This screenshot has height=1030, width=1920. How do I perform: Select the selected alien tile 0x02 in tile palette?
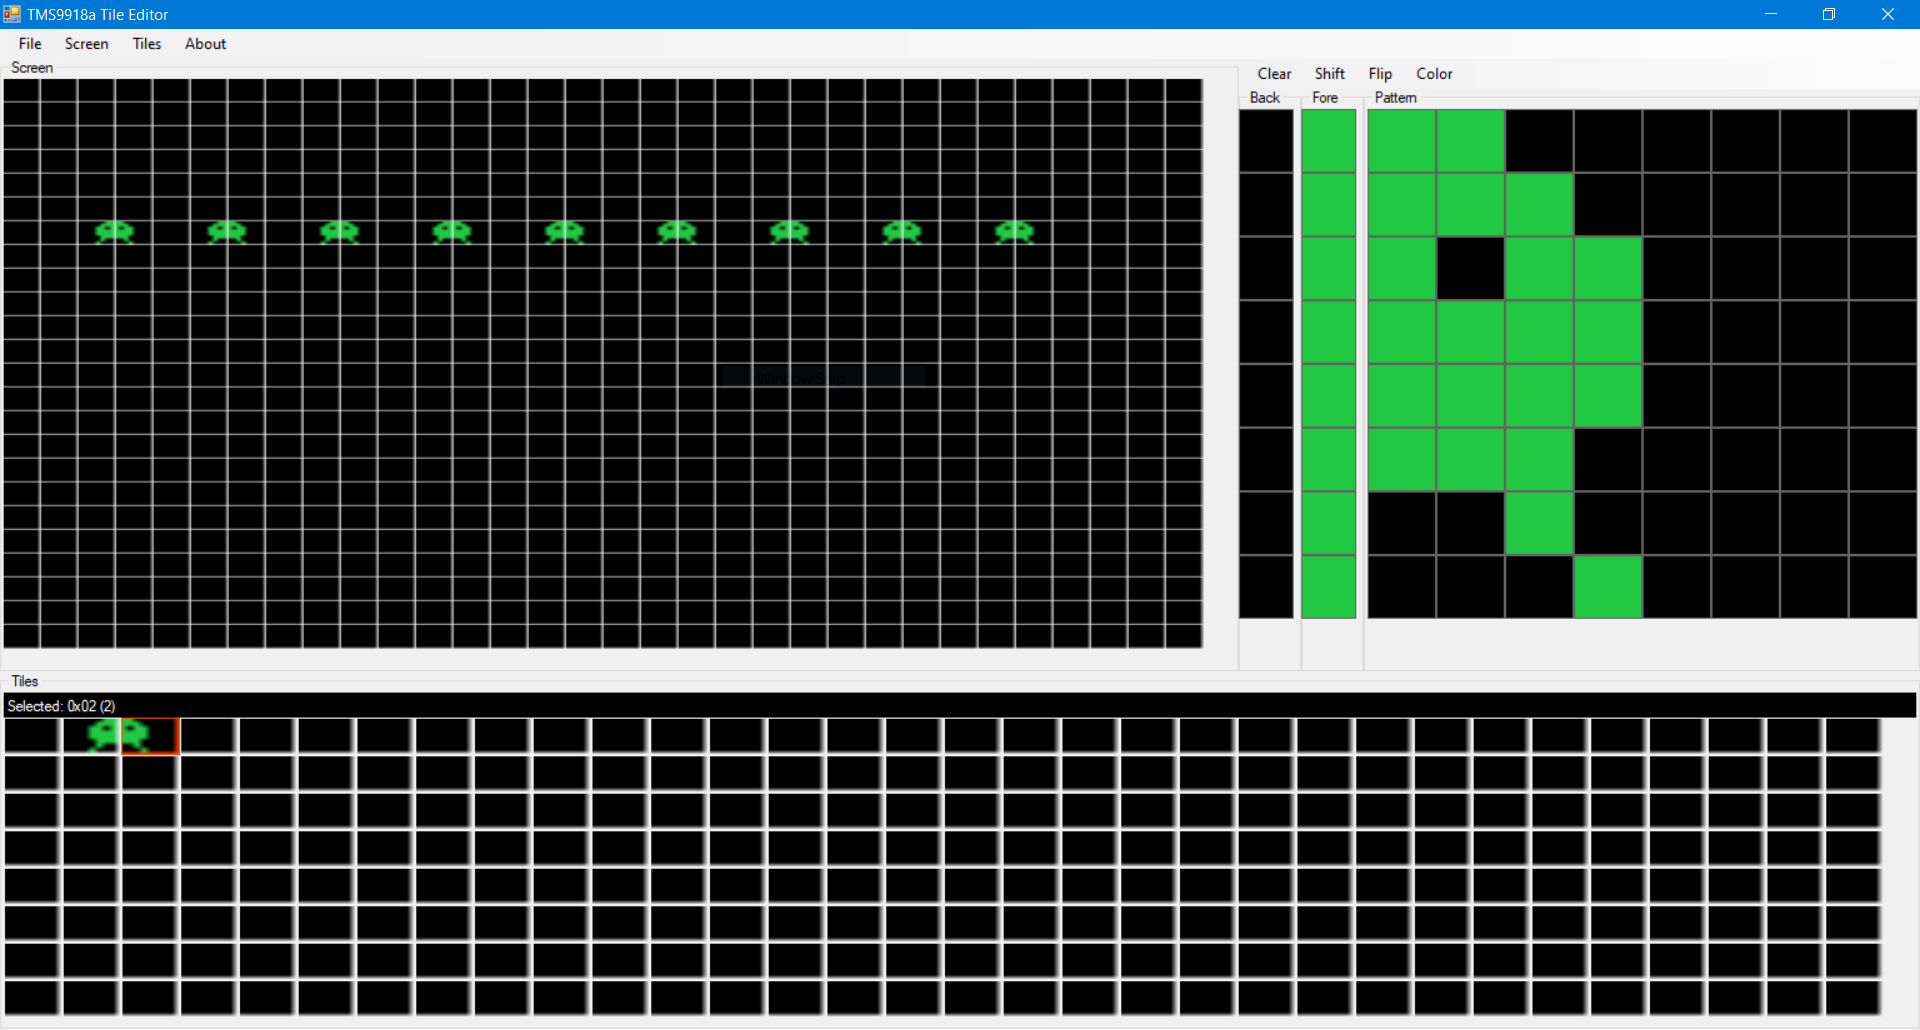coord(150,736)
